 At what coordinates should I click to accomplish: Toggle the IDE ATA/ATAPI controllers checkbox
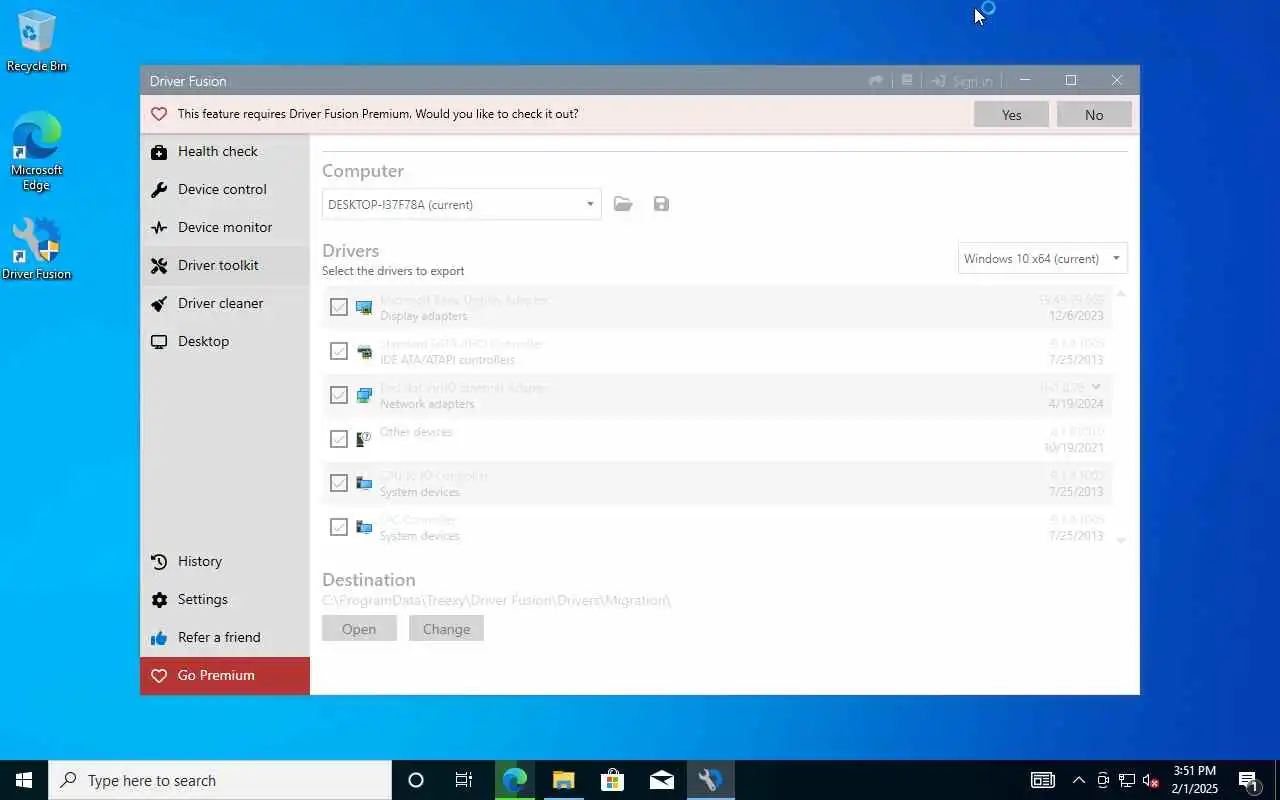[x=339, y=351]
